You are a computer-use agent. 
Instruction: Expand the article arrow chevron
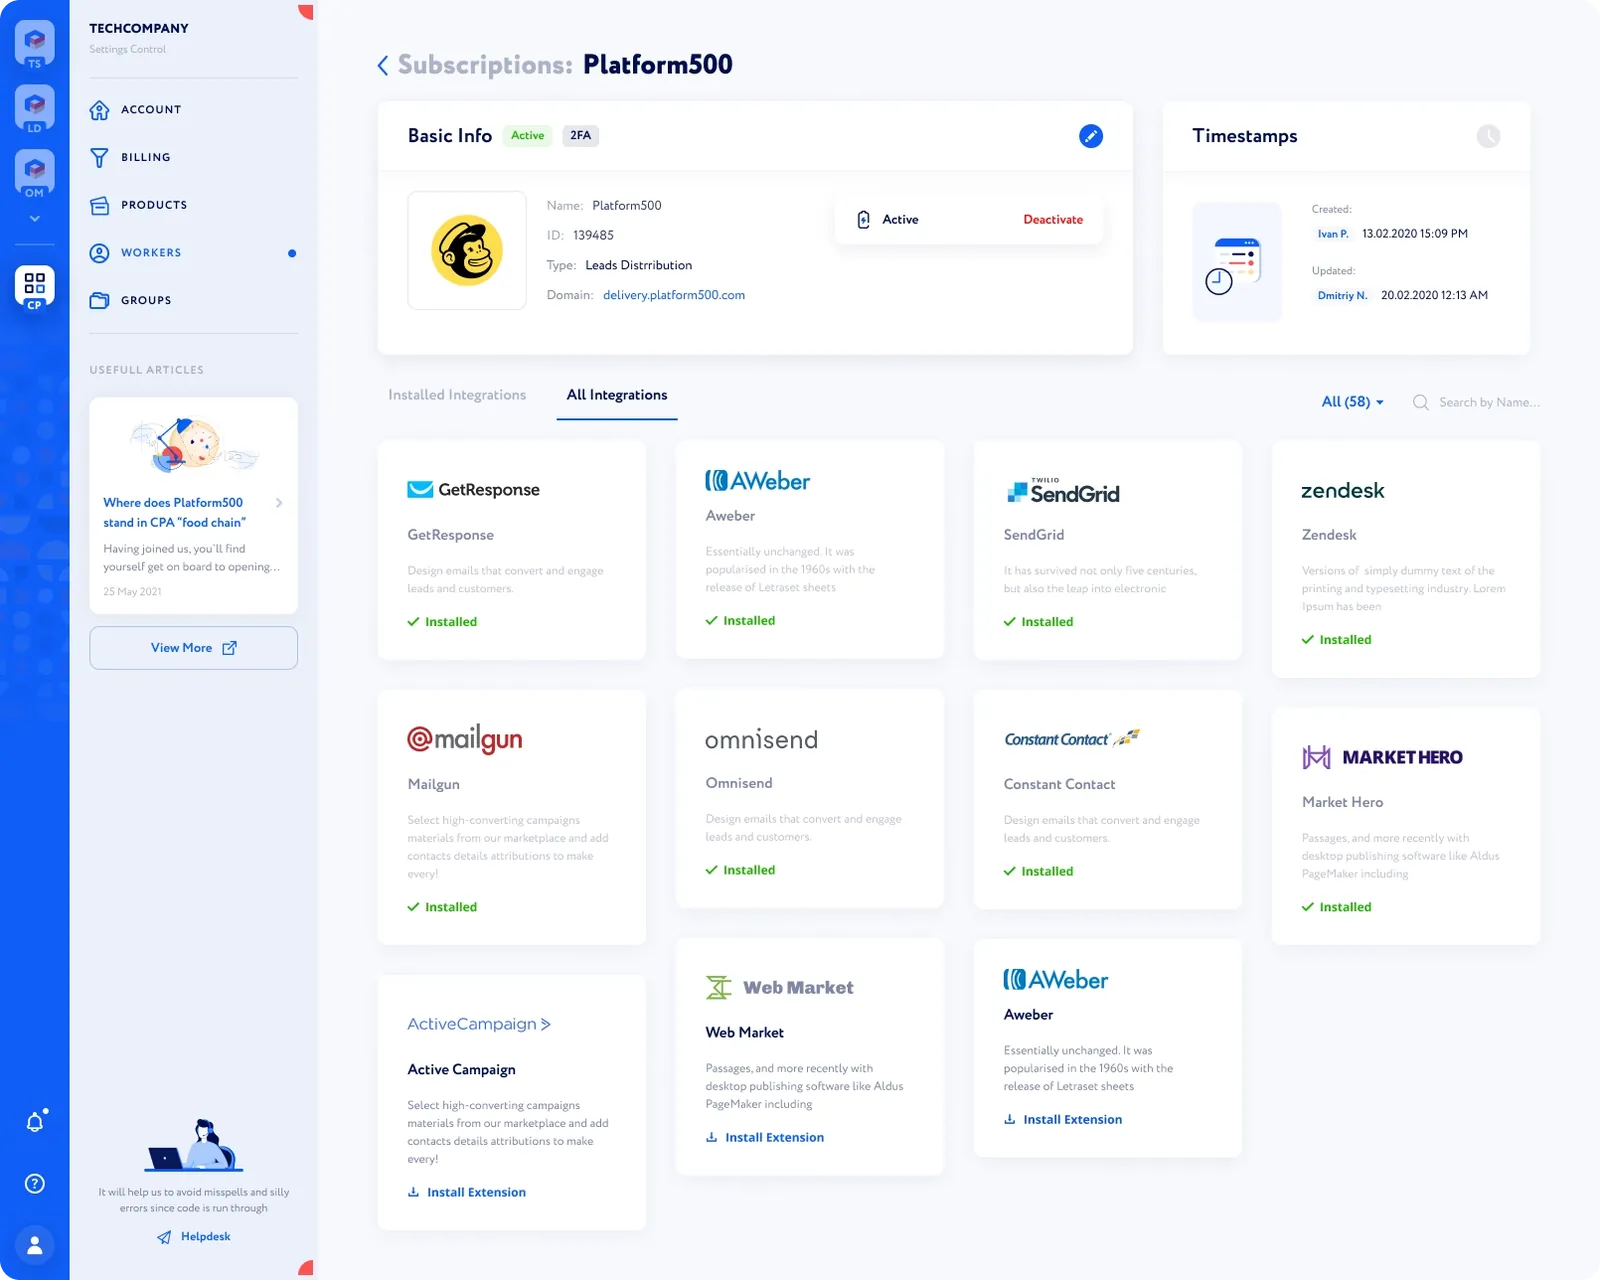pos(279,503)
